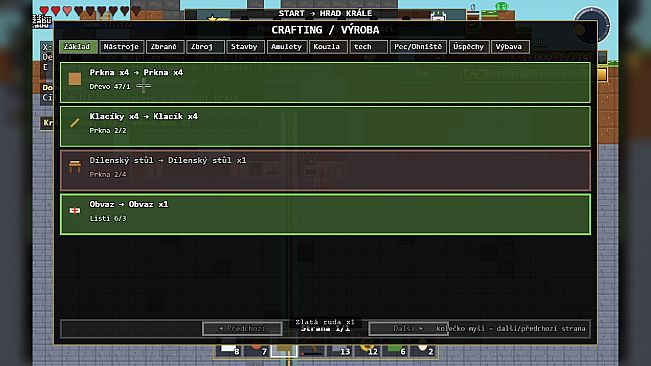This screenshot has height=366, width=651.
Task: Select hotbar slot with count 6
Action: pos(395,351)
